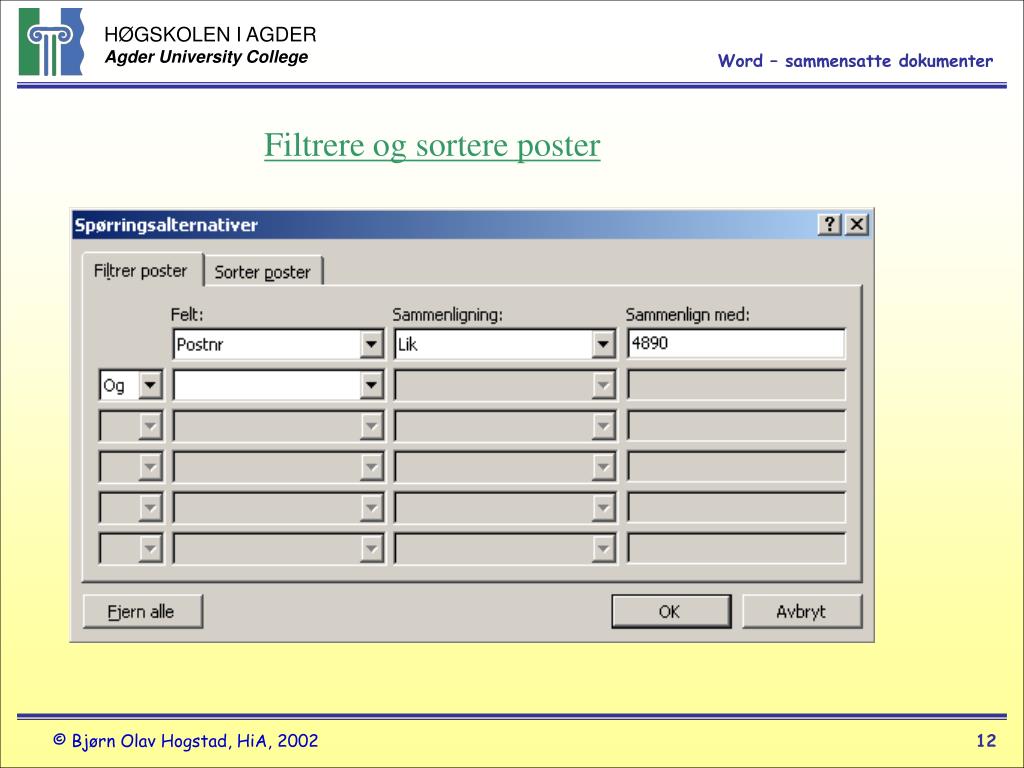1024x768 pixels.
Task: Click the Agder University College text
Action: pos(206,57)
